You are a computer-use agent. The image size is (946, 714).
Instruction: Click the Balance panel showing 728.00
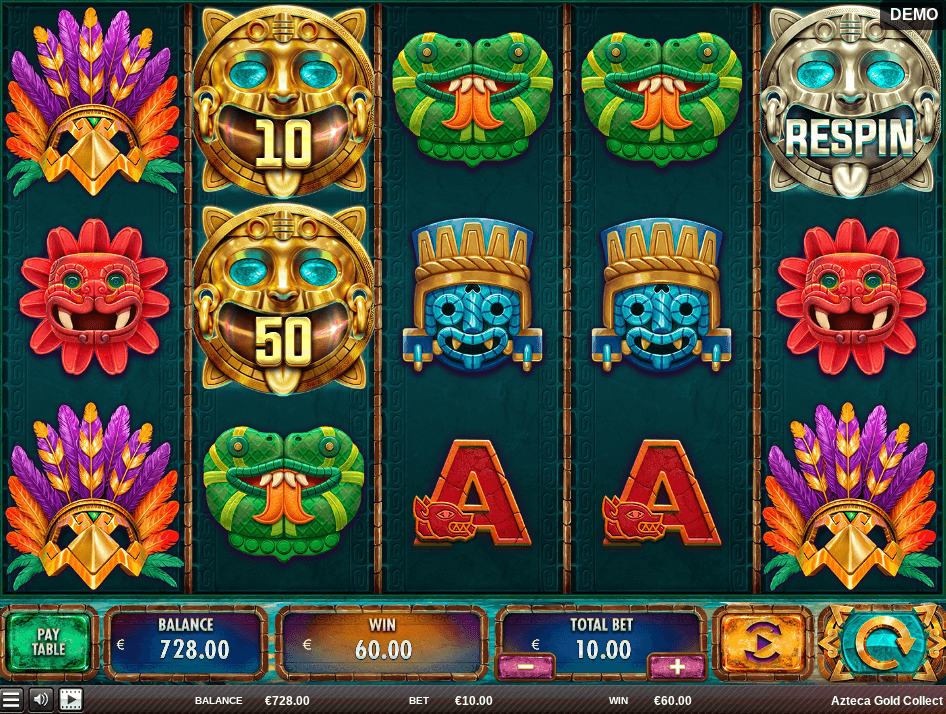coord(186,643)
